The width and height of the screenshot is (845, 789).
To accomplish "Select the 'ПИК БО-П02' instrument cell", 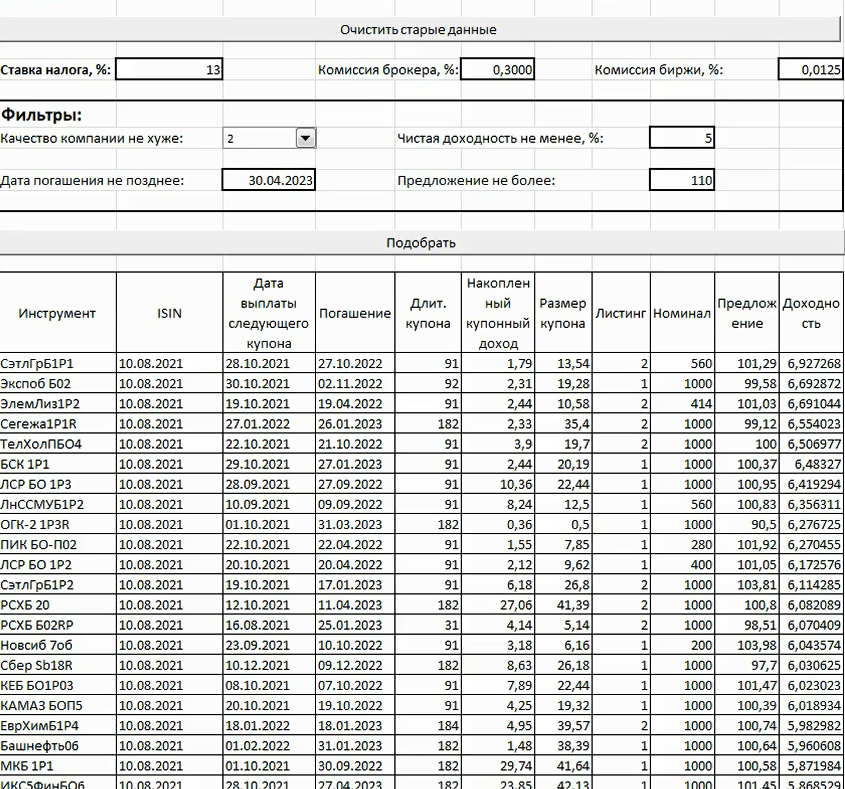I will [58, 544].
